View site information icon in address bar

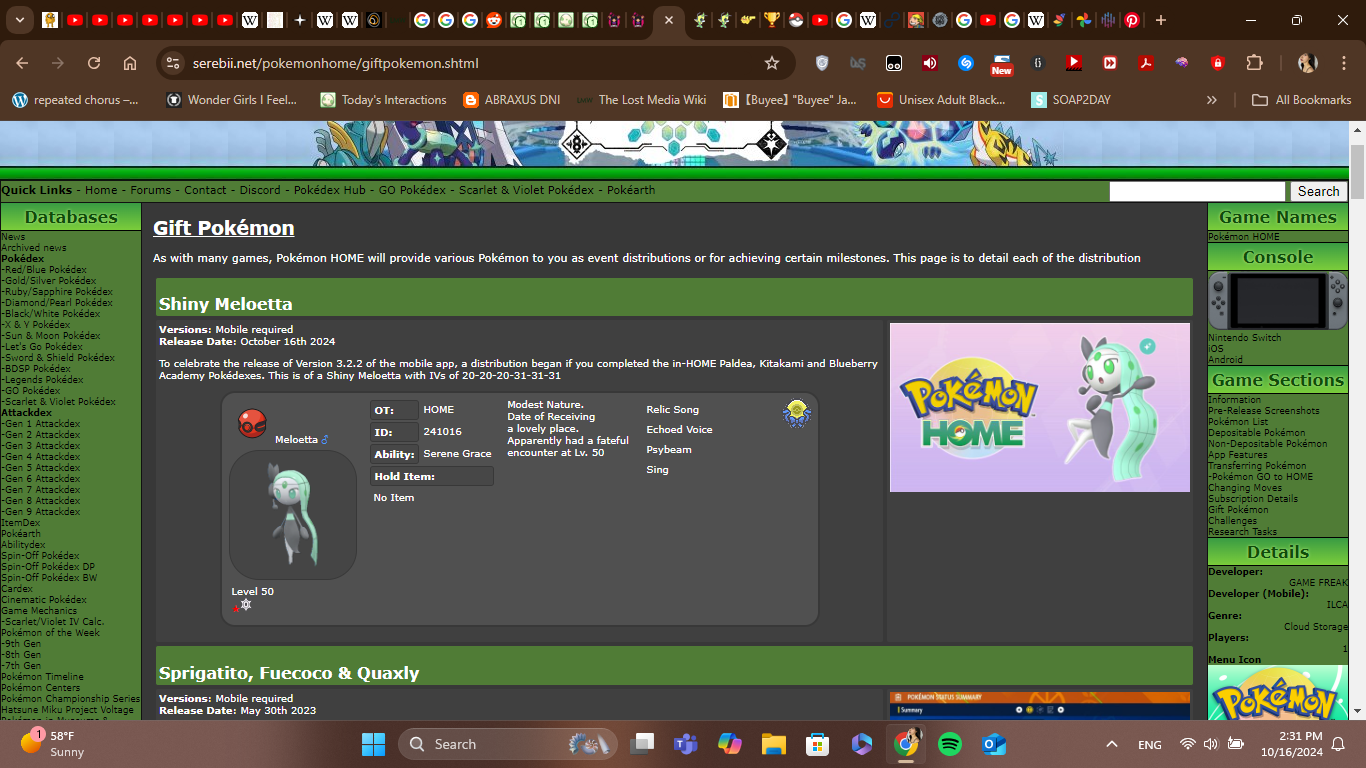click(172, 63)
